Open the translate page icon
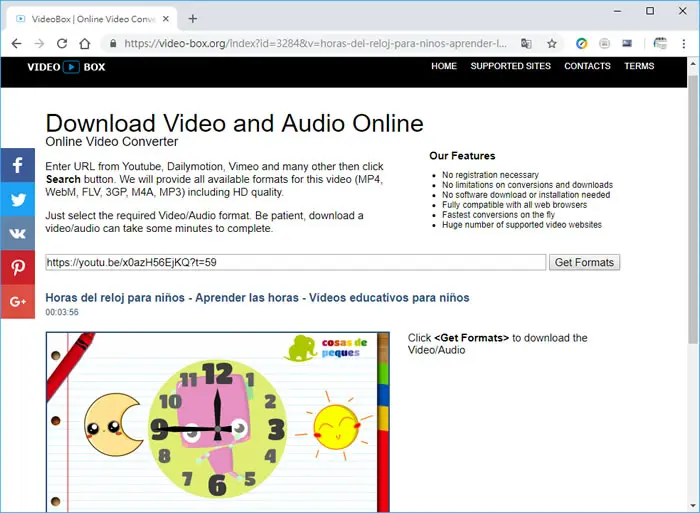The height and width of the screenshot is (513, 700). coord(526,44)
